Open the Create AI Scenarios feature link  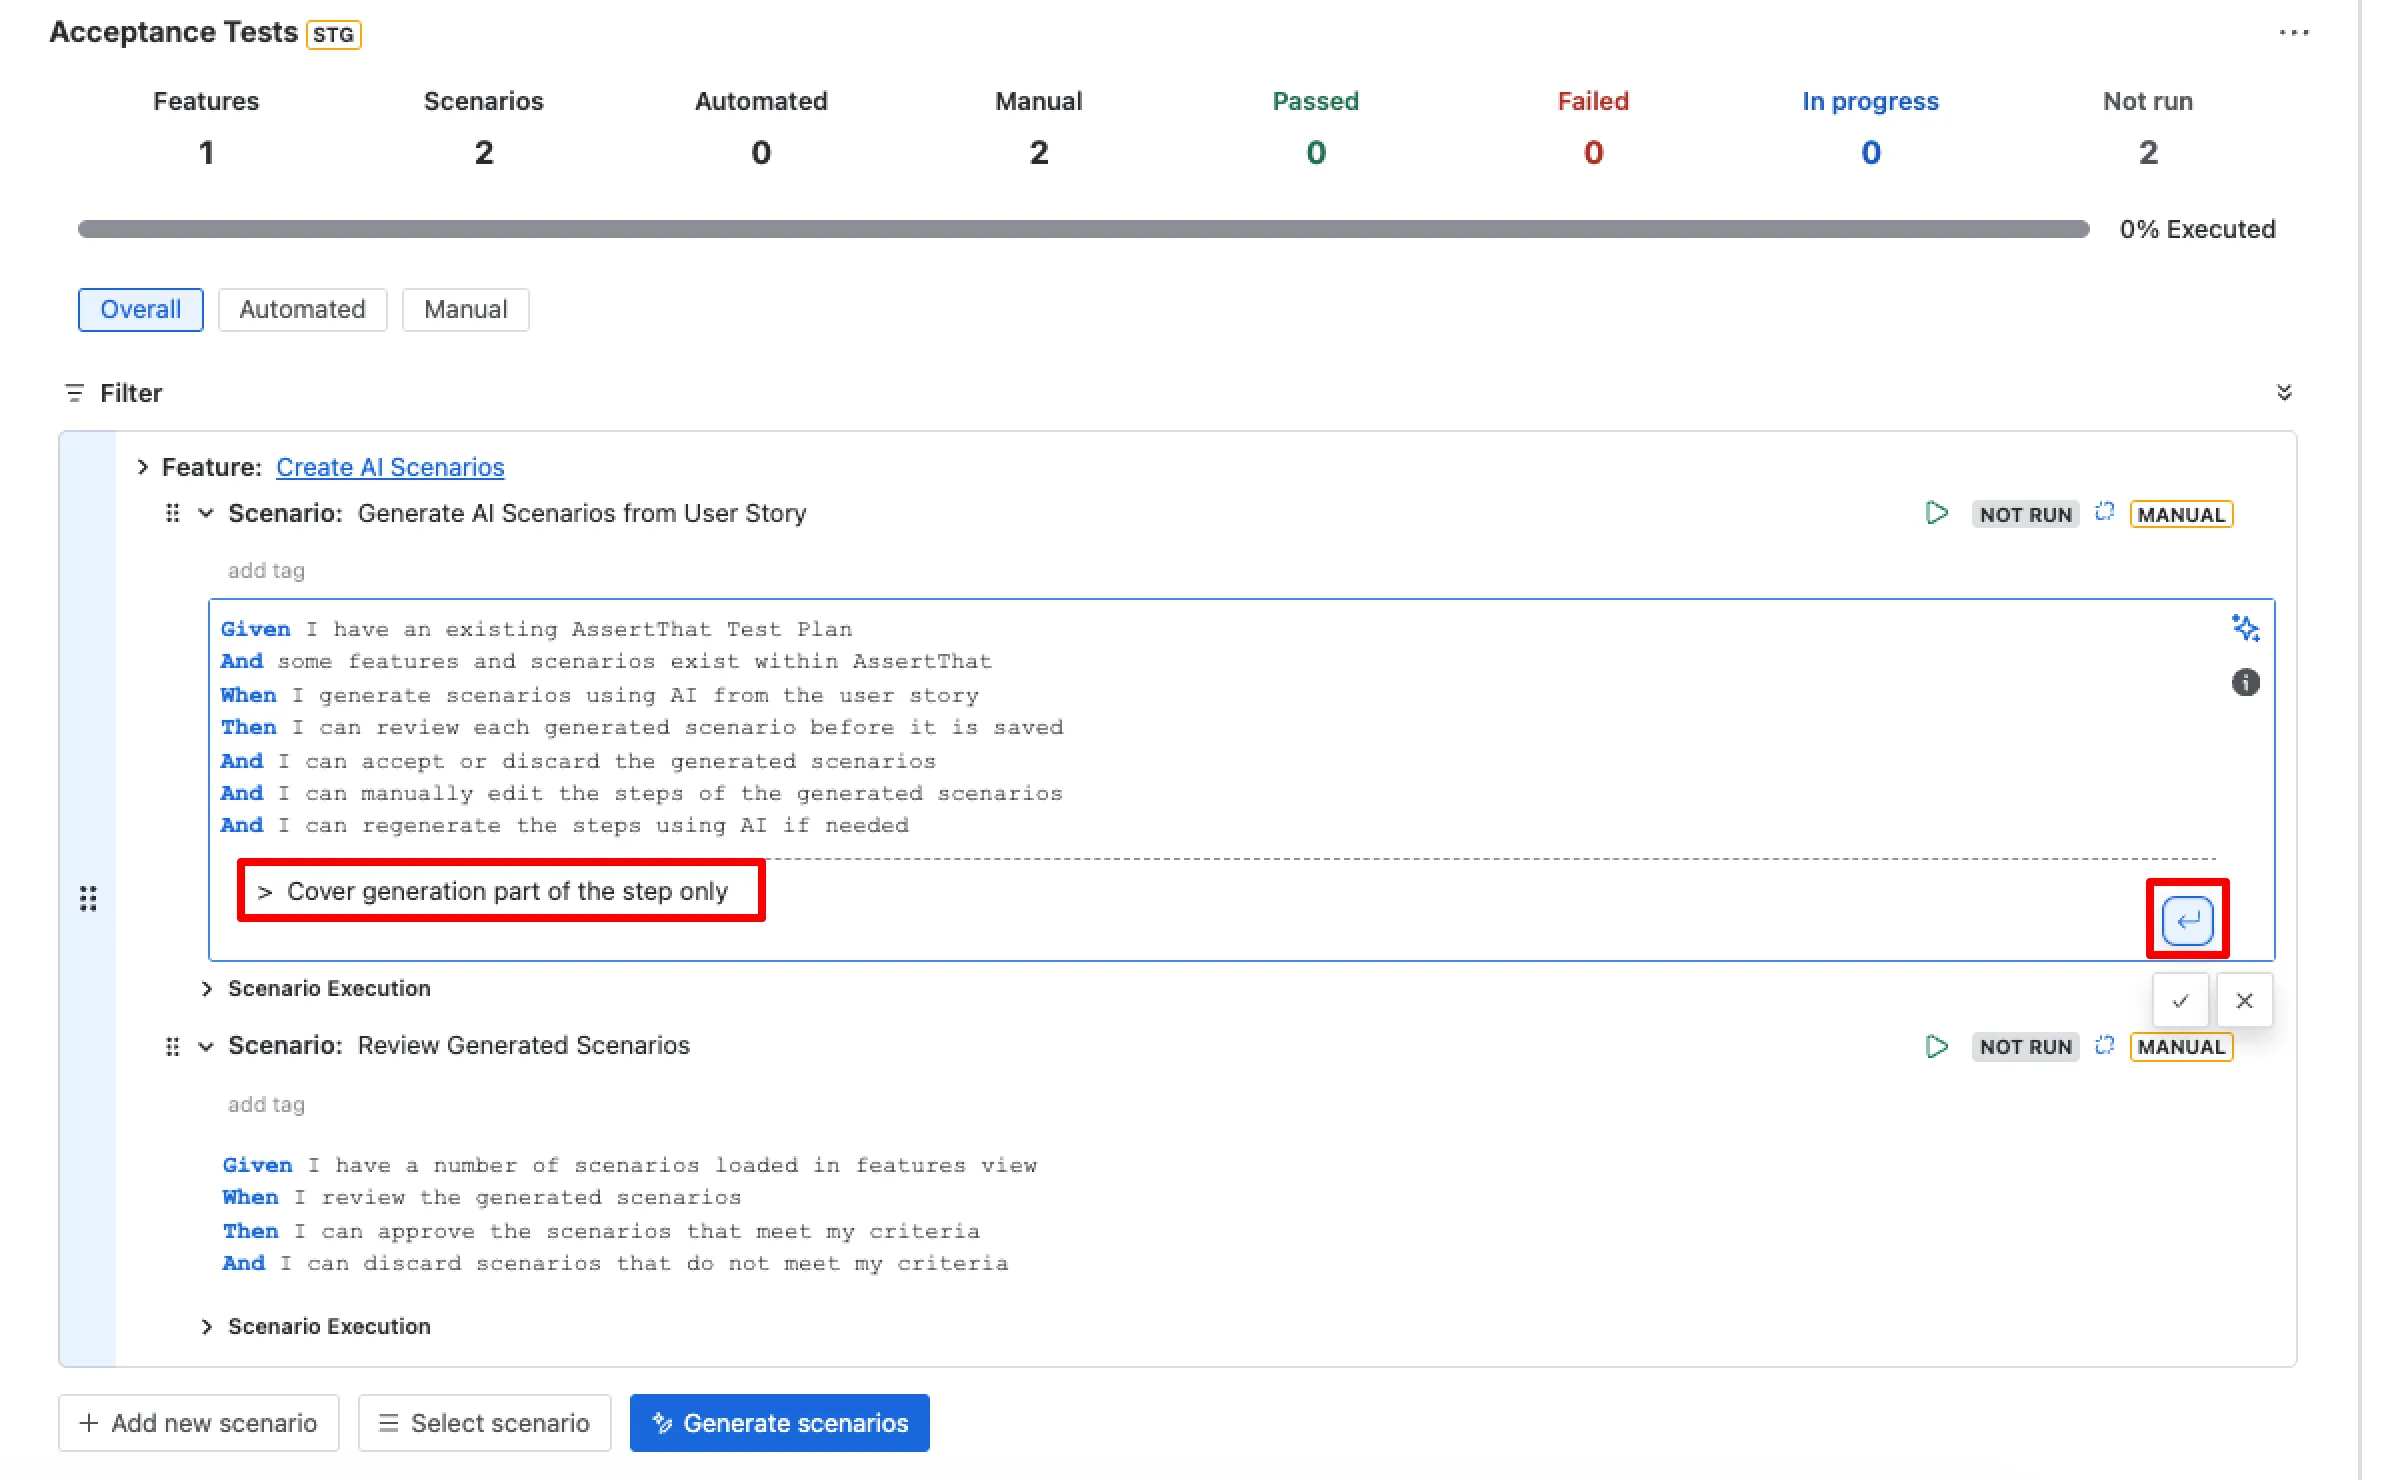coord(390,467)
